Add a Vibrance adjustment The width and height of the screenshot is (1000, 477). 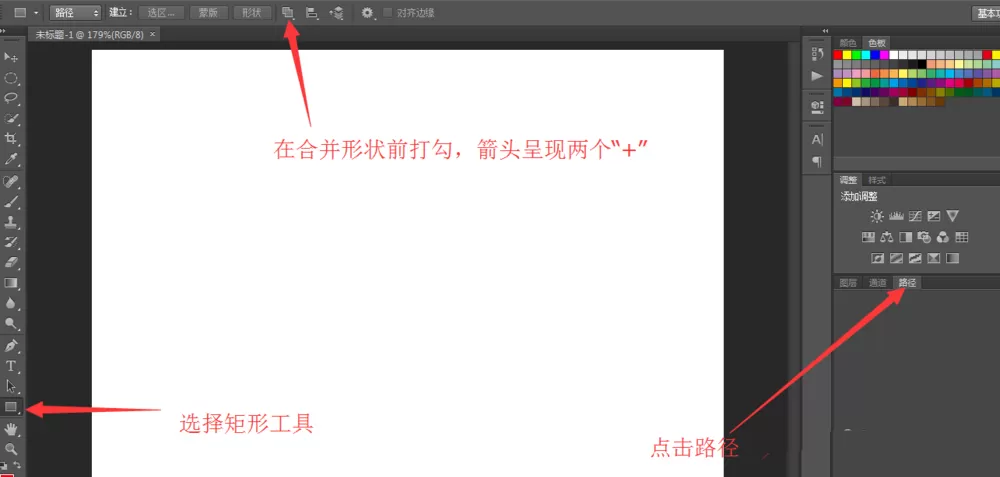click(x=952, y=216)
